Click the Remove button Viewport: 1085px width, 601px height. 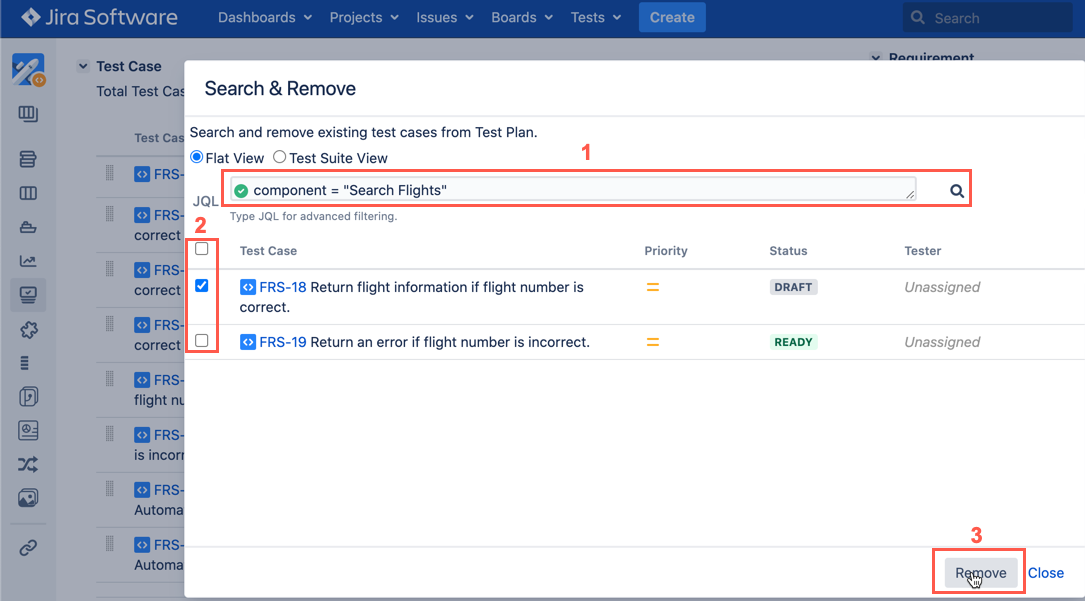coord(980,573)
